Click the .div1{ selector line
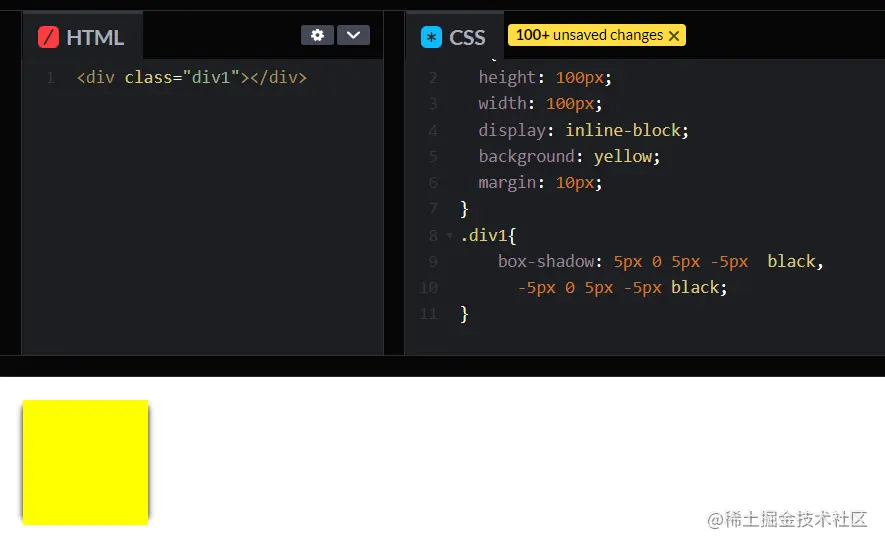885x547 pixels. point(488,235)
